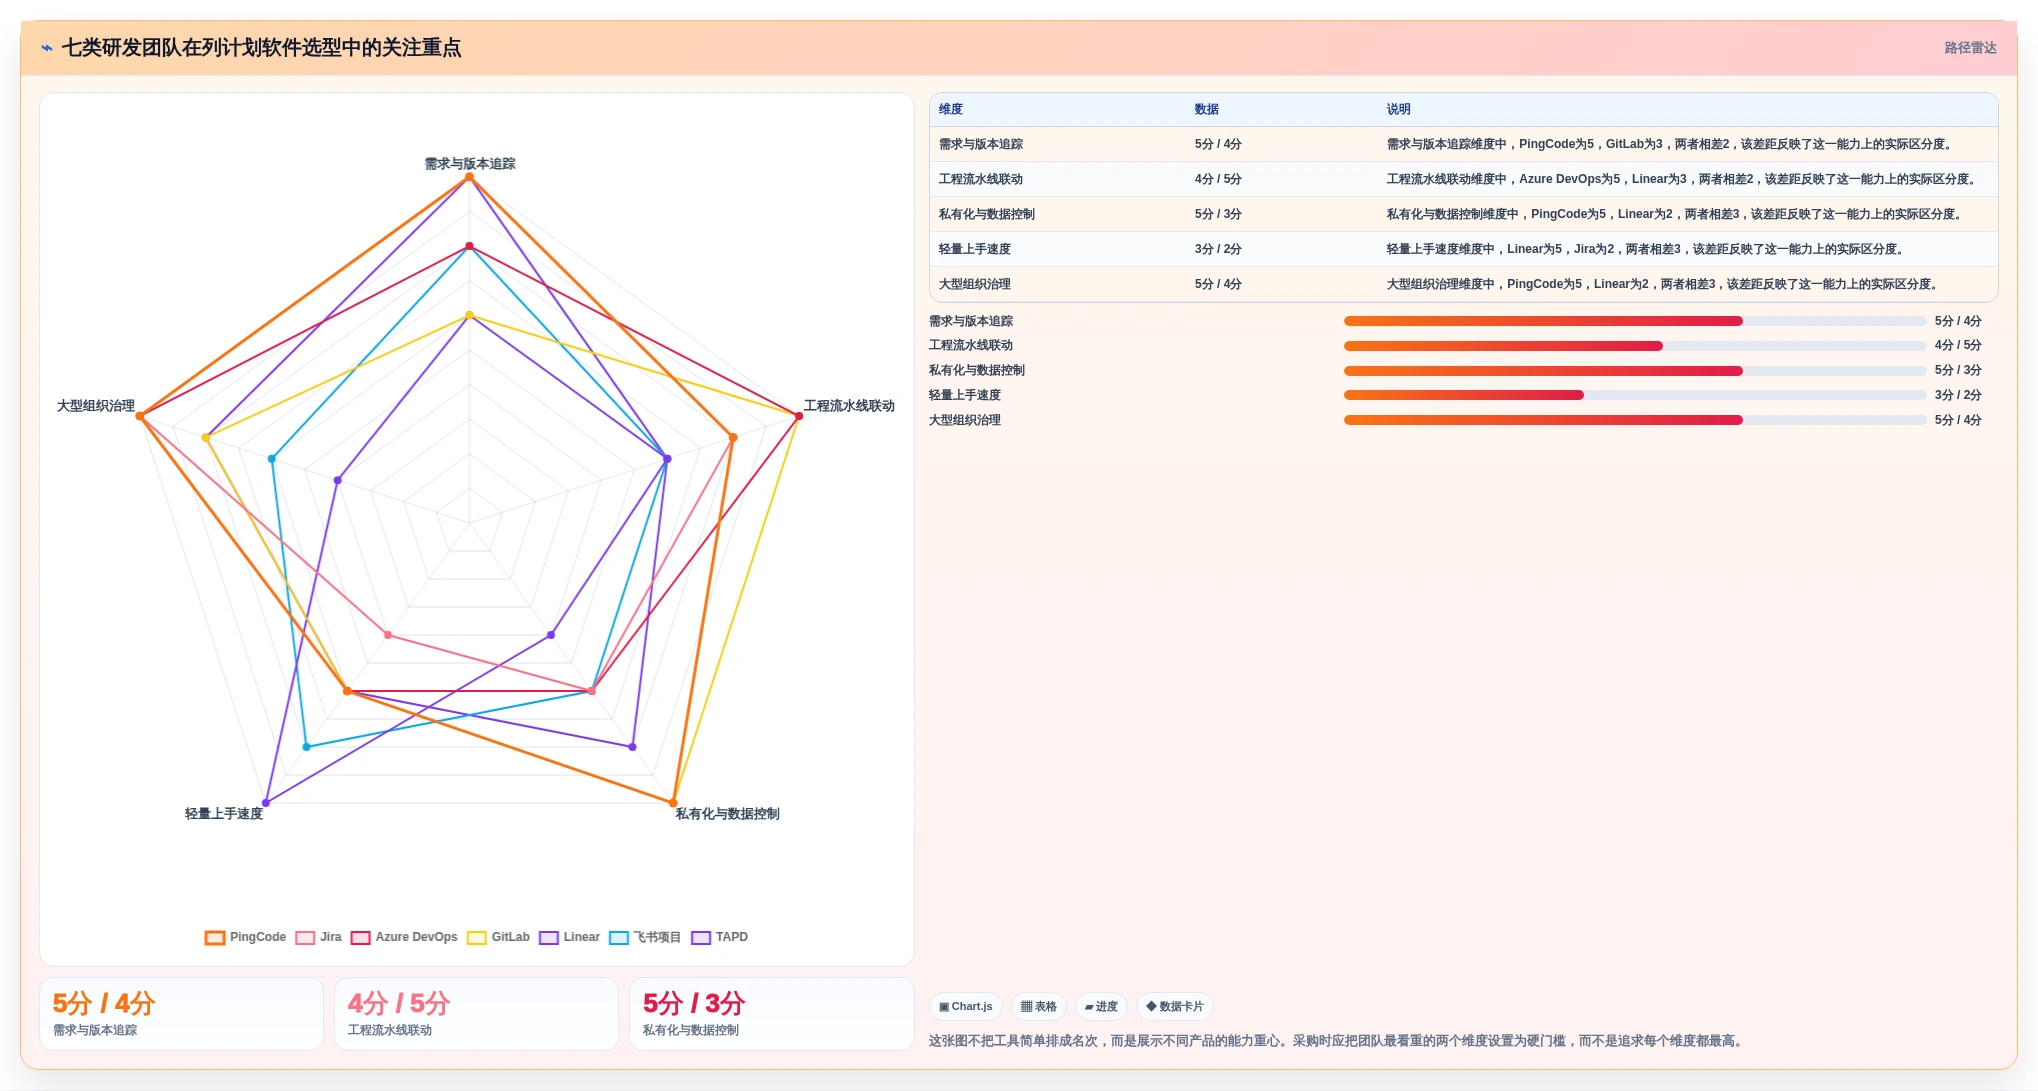This screenshot has width=2038, height=1091.
Task: Click the 轻量上手速度 radar axis label
Action: (224, 814)
